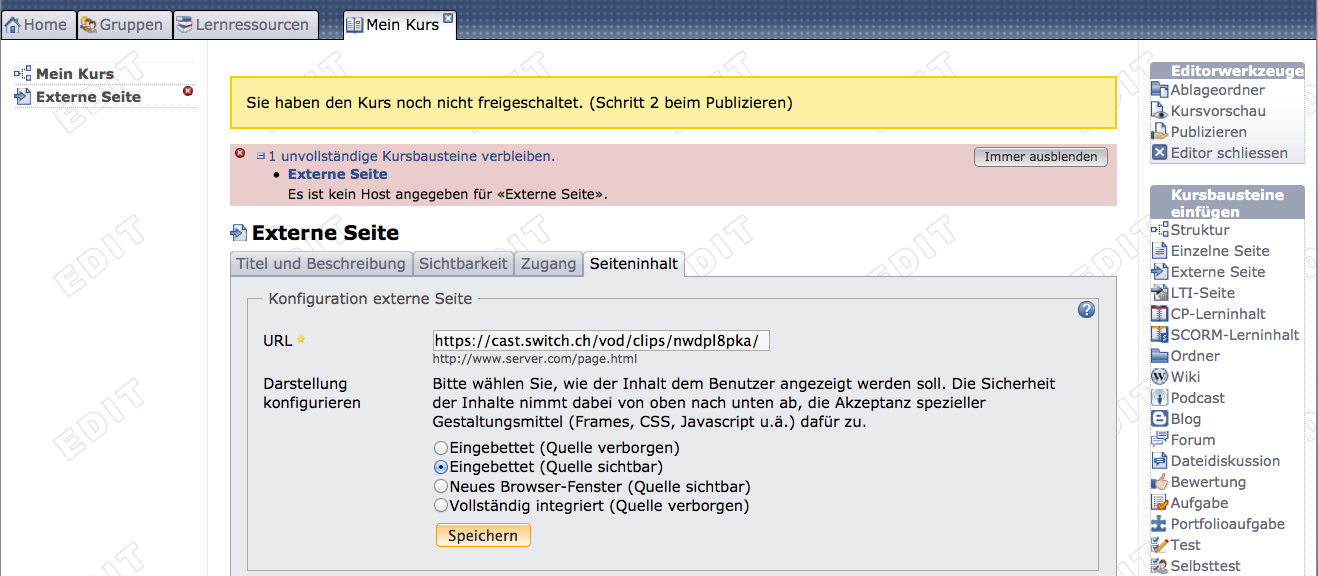Insert a CP-Lerninhalt element icon
Image resolution: width=1318 pixels, height=576 pixels.
tap(1159, 314)
